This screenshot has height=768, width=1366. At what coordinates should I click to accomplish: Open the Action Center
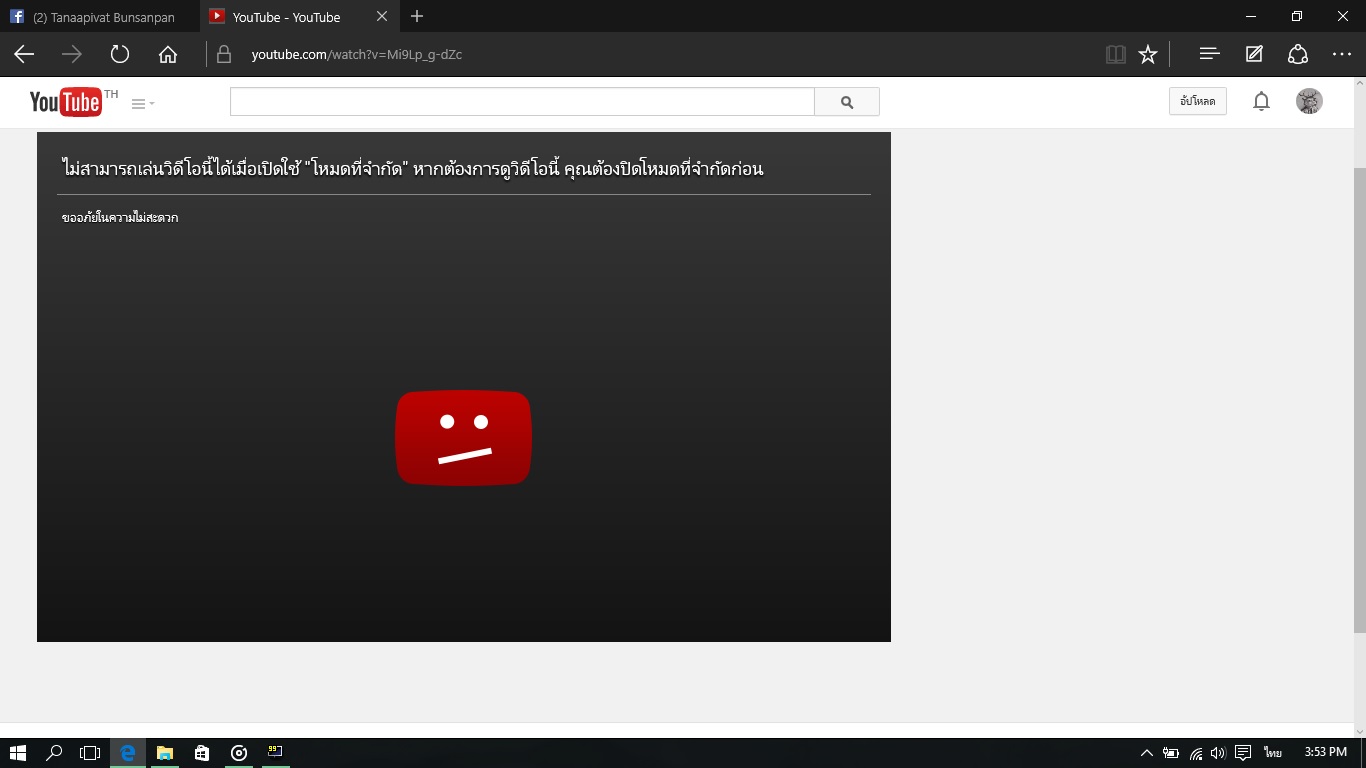pos(1243,753)
